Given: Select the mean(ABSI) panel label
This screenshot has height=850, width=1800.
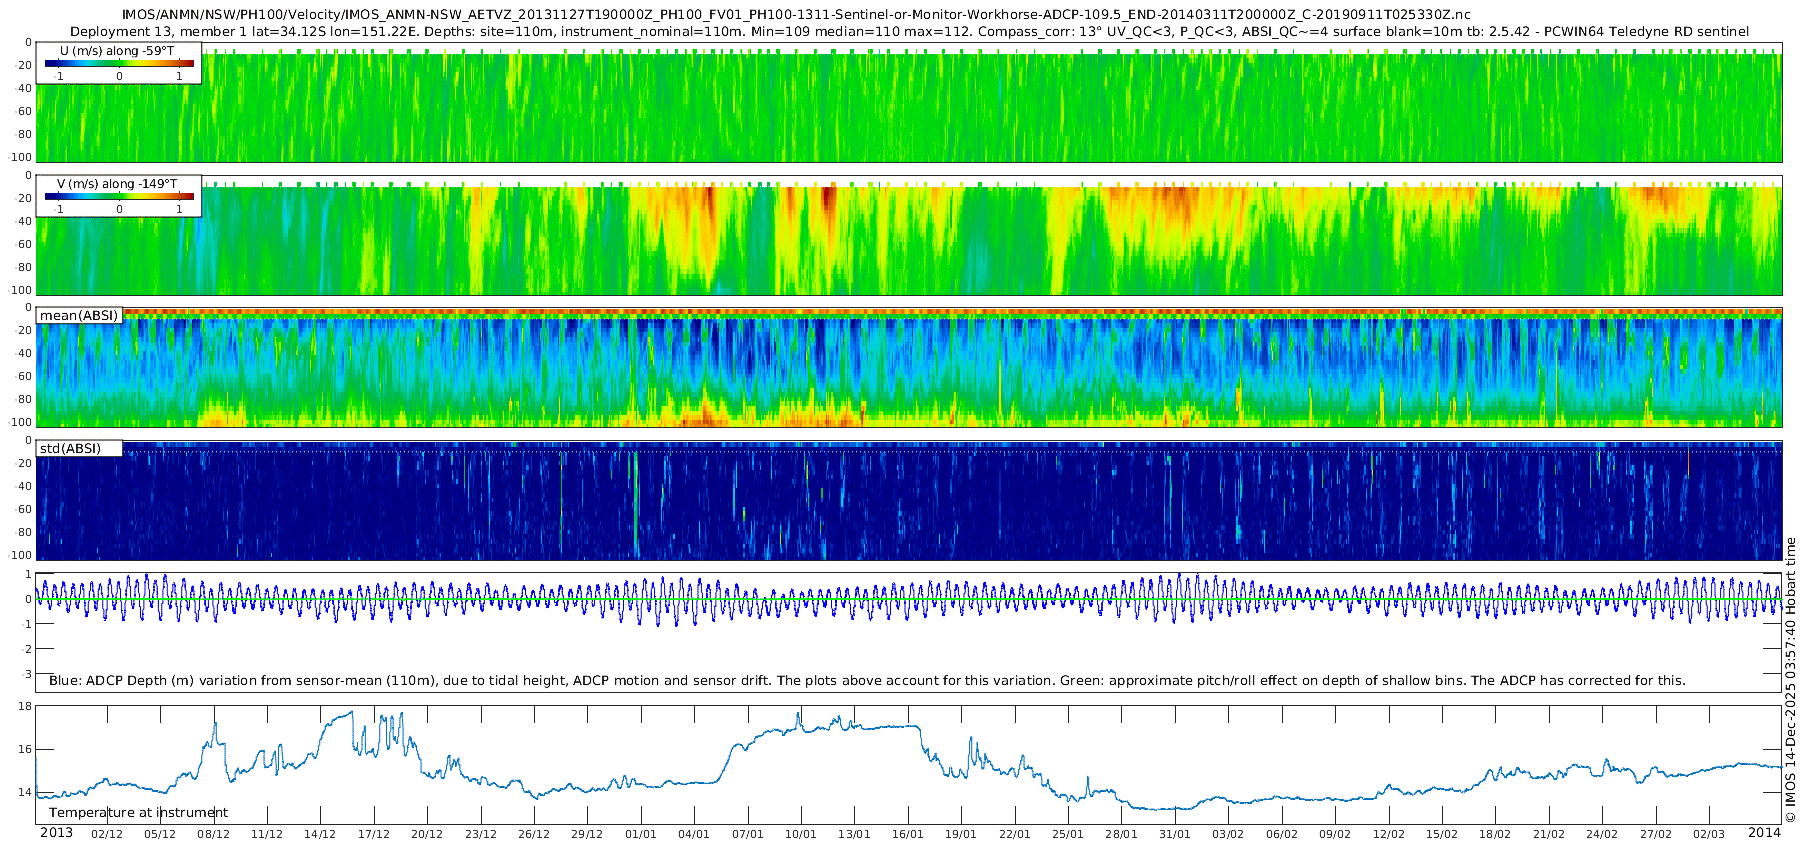Looking at the screenshot, I should [79, 316].
